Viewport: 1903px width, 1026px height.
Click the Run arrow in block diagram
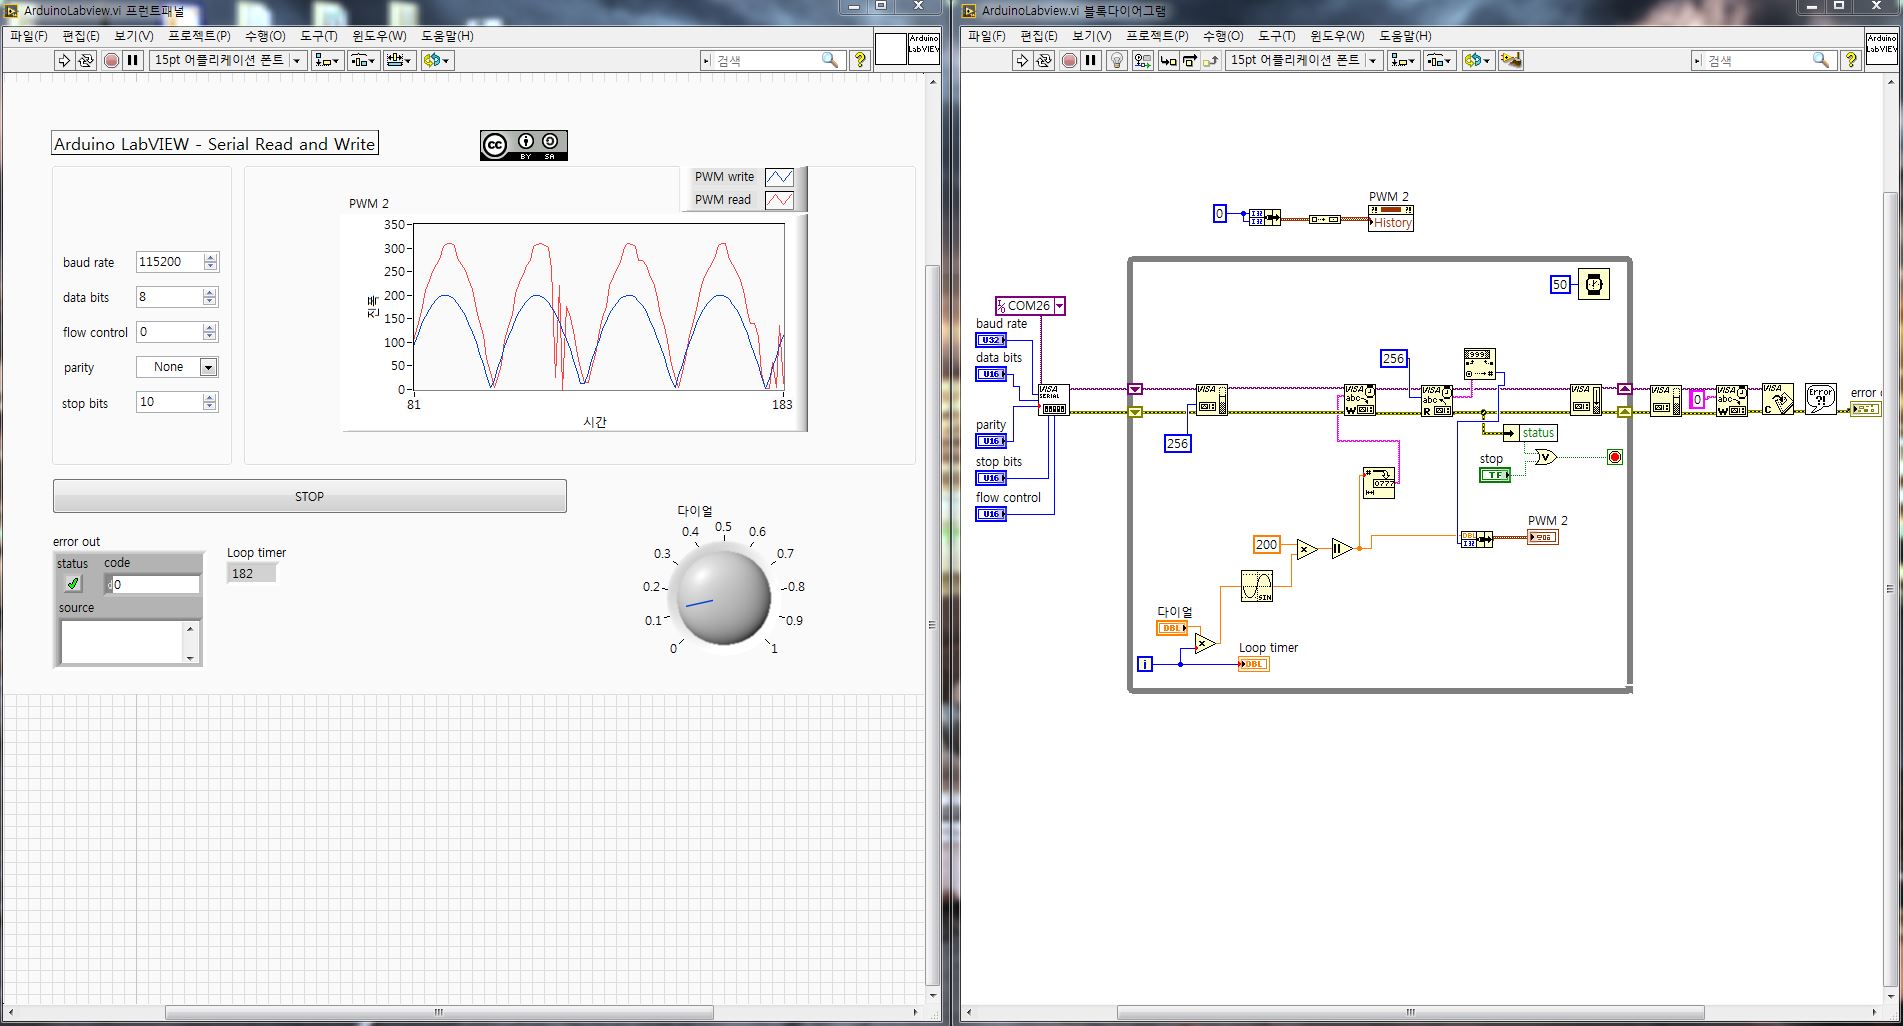1021,60
